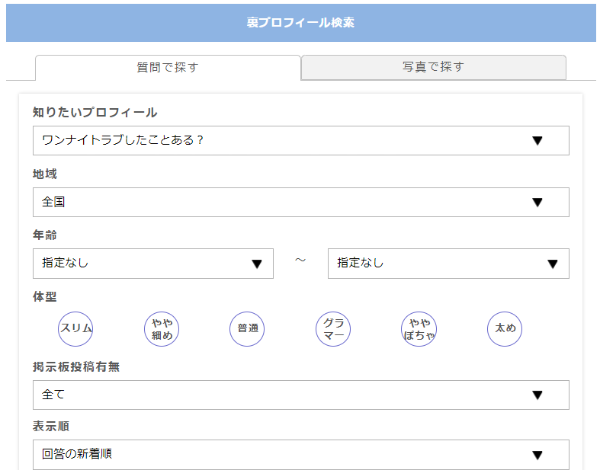This screenshot has height=470, width=600.
Task: Open the minimum 年齢 dropdown
Action: [x=153, y=263]
